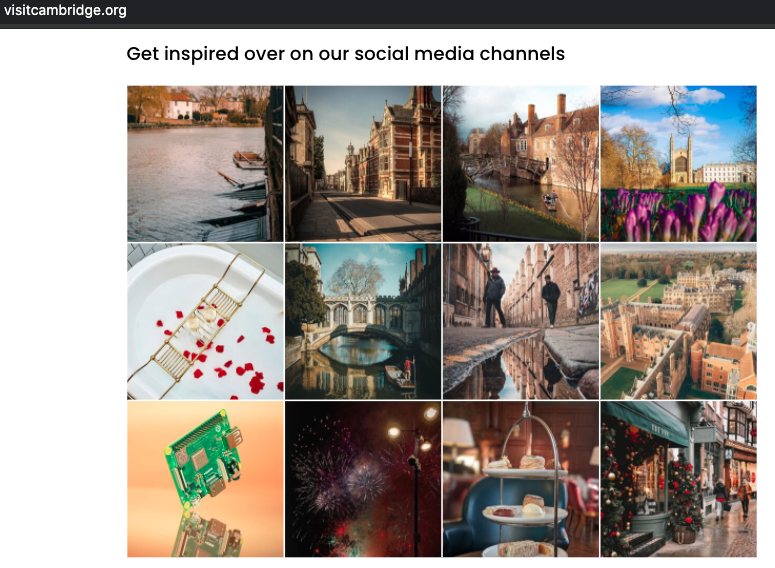775x568 pixels.
Task: Click the visitcambridge.org address text
Action: click(x=65, y=10)
